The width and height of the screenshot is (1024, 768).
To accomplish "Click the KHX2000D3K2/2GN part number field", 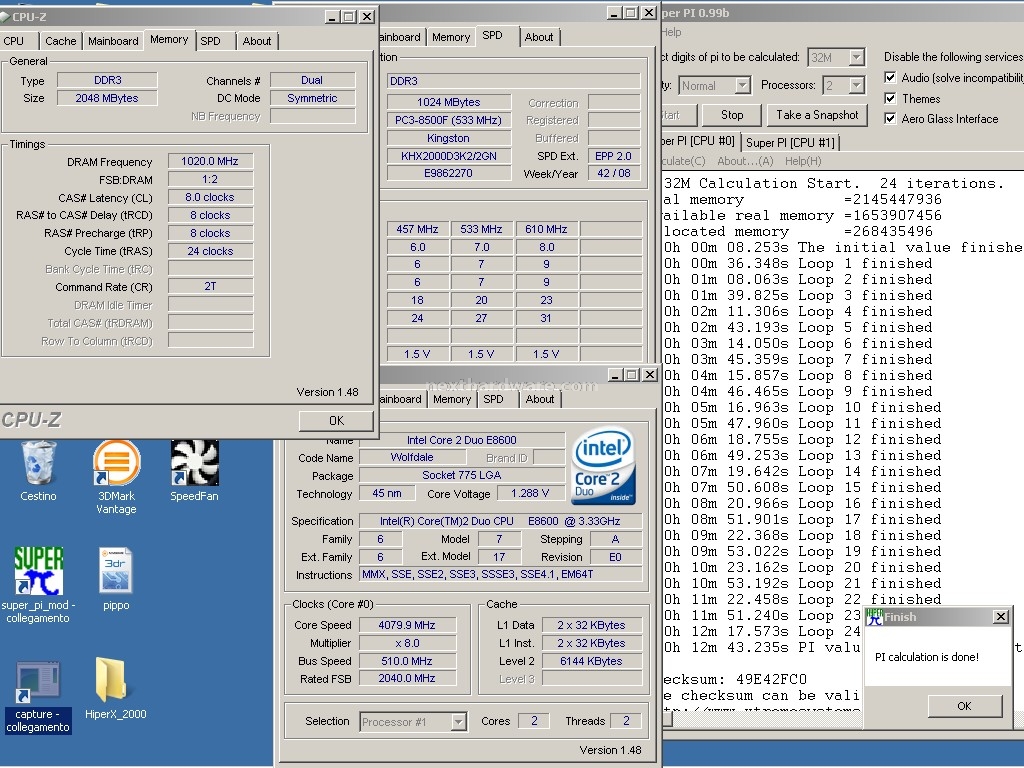I will (x=448, y=155).
